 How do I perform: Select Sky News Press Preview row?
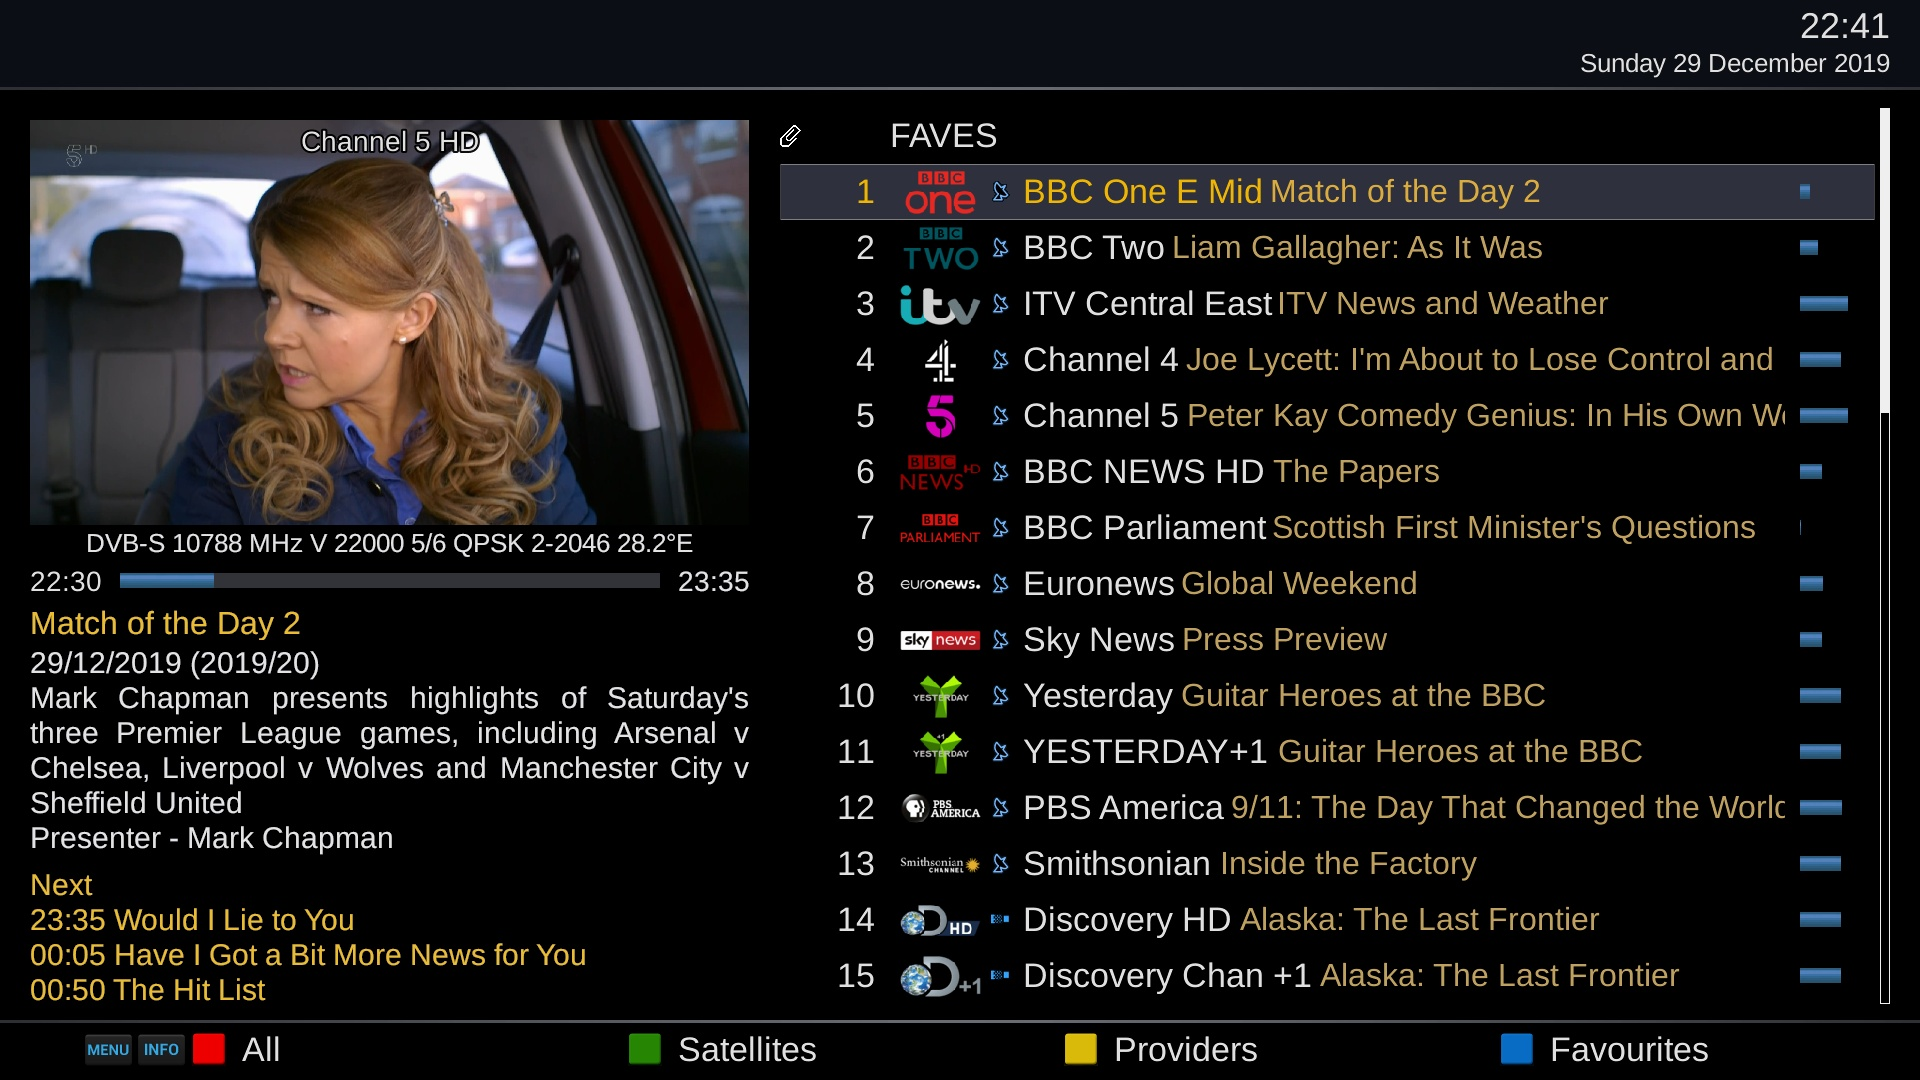click(1327, 640)
